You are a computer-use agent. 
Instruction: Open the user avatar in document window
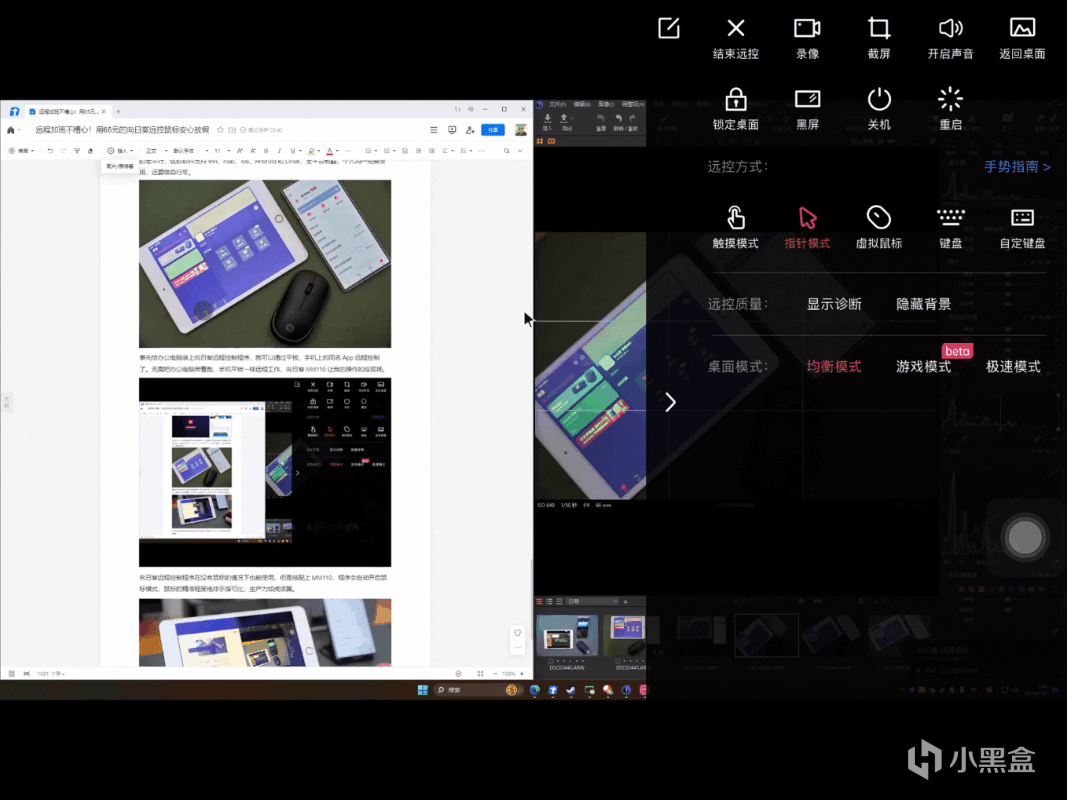[521, 129]
